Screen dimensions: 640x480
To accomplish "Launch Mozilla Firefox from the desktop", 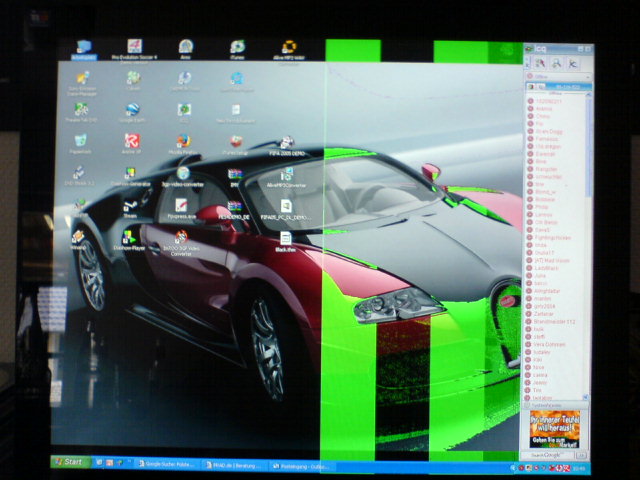I will (183, 142).
